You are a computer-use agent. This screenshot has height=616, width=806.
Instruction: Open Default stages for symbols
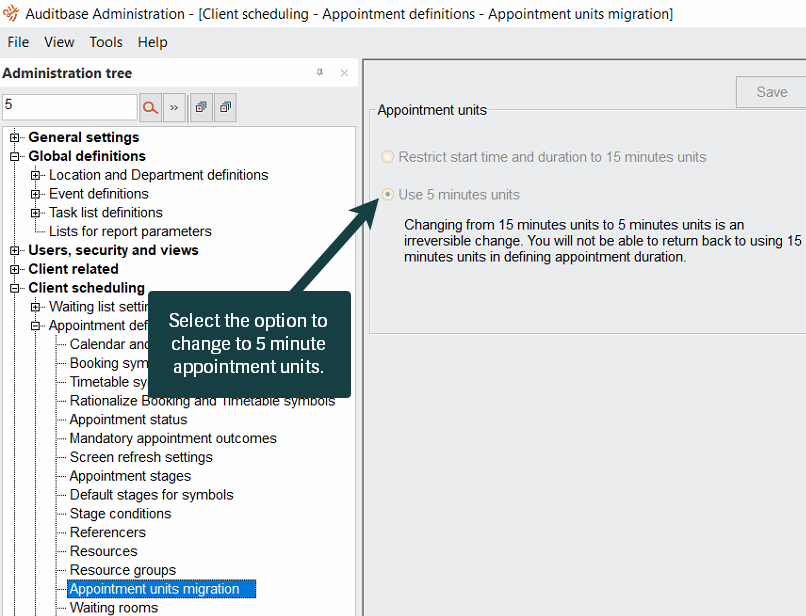pos(152,495)
